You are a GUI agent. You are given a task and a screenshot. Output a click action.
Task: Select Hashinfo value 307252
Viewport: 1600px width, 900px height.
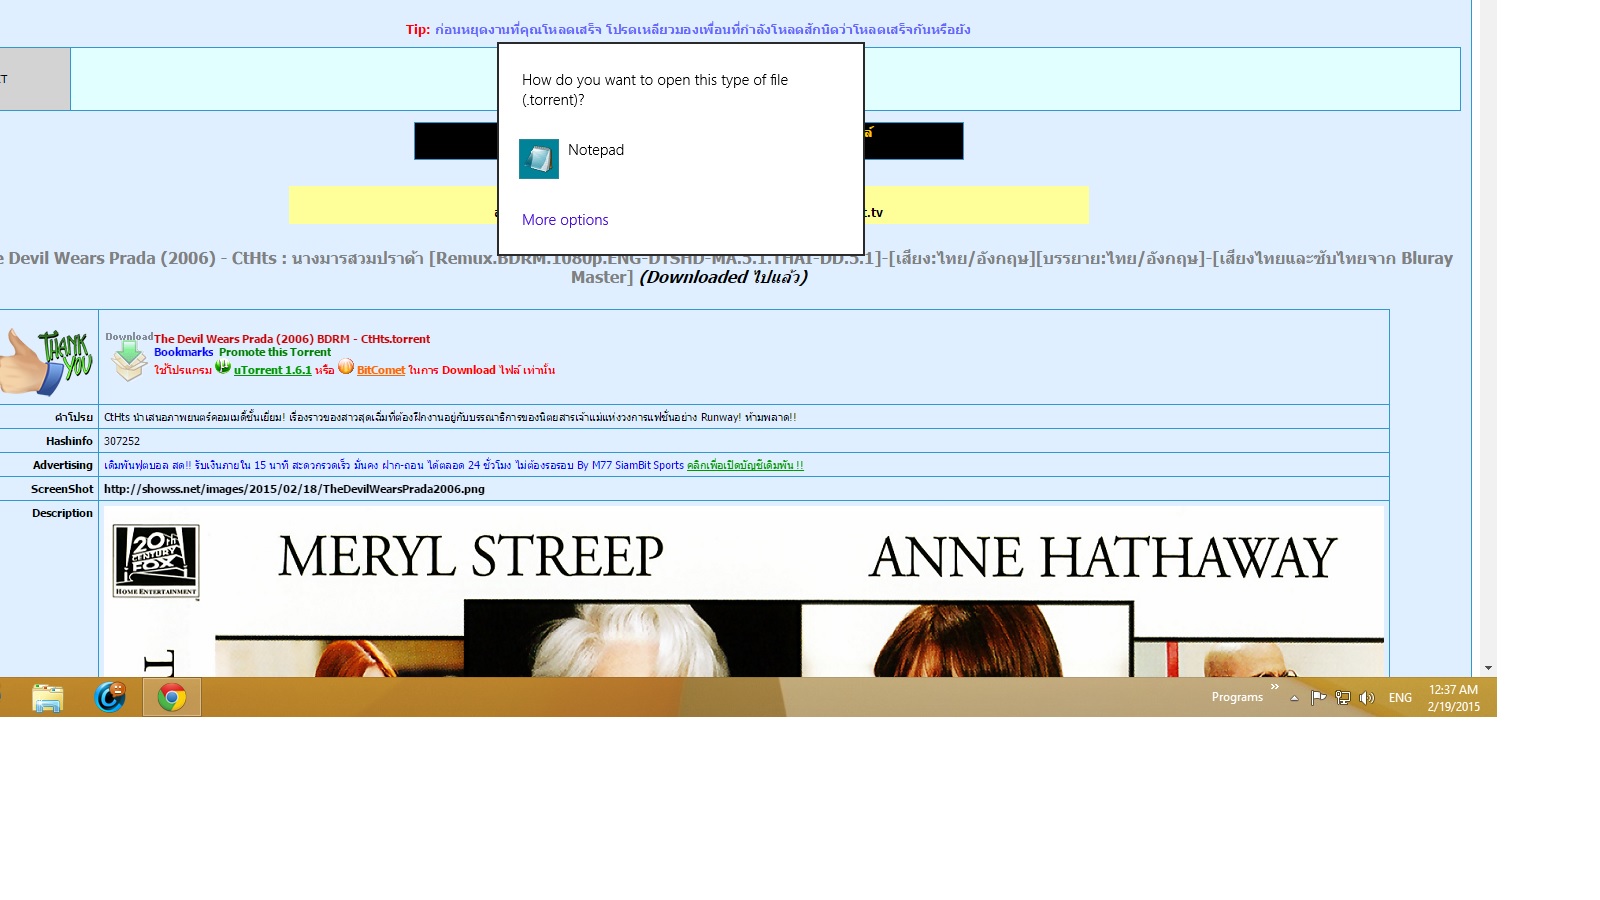(x=122, y=441)
